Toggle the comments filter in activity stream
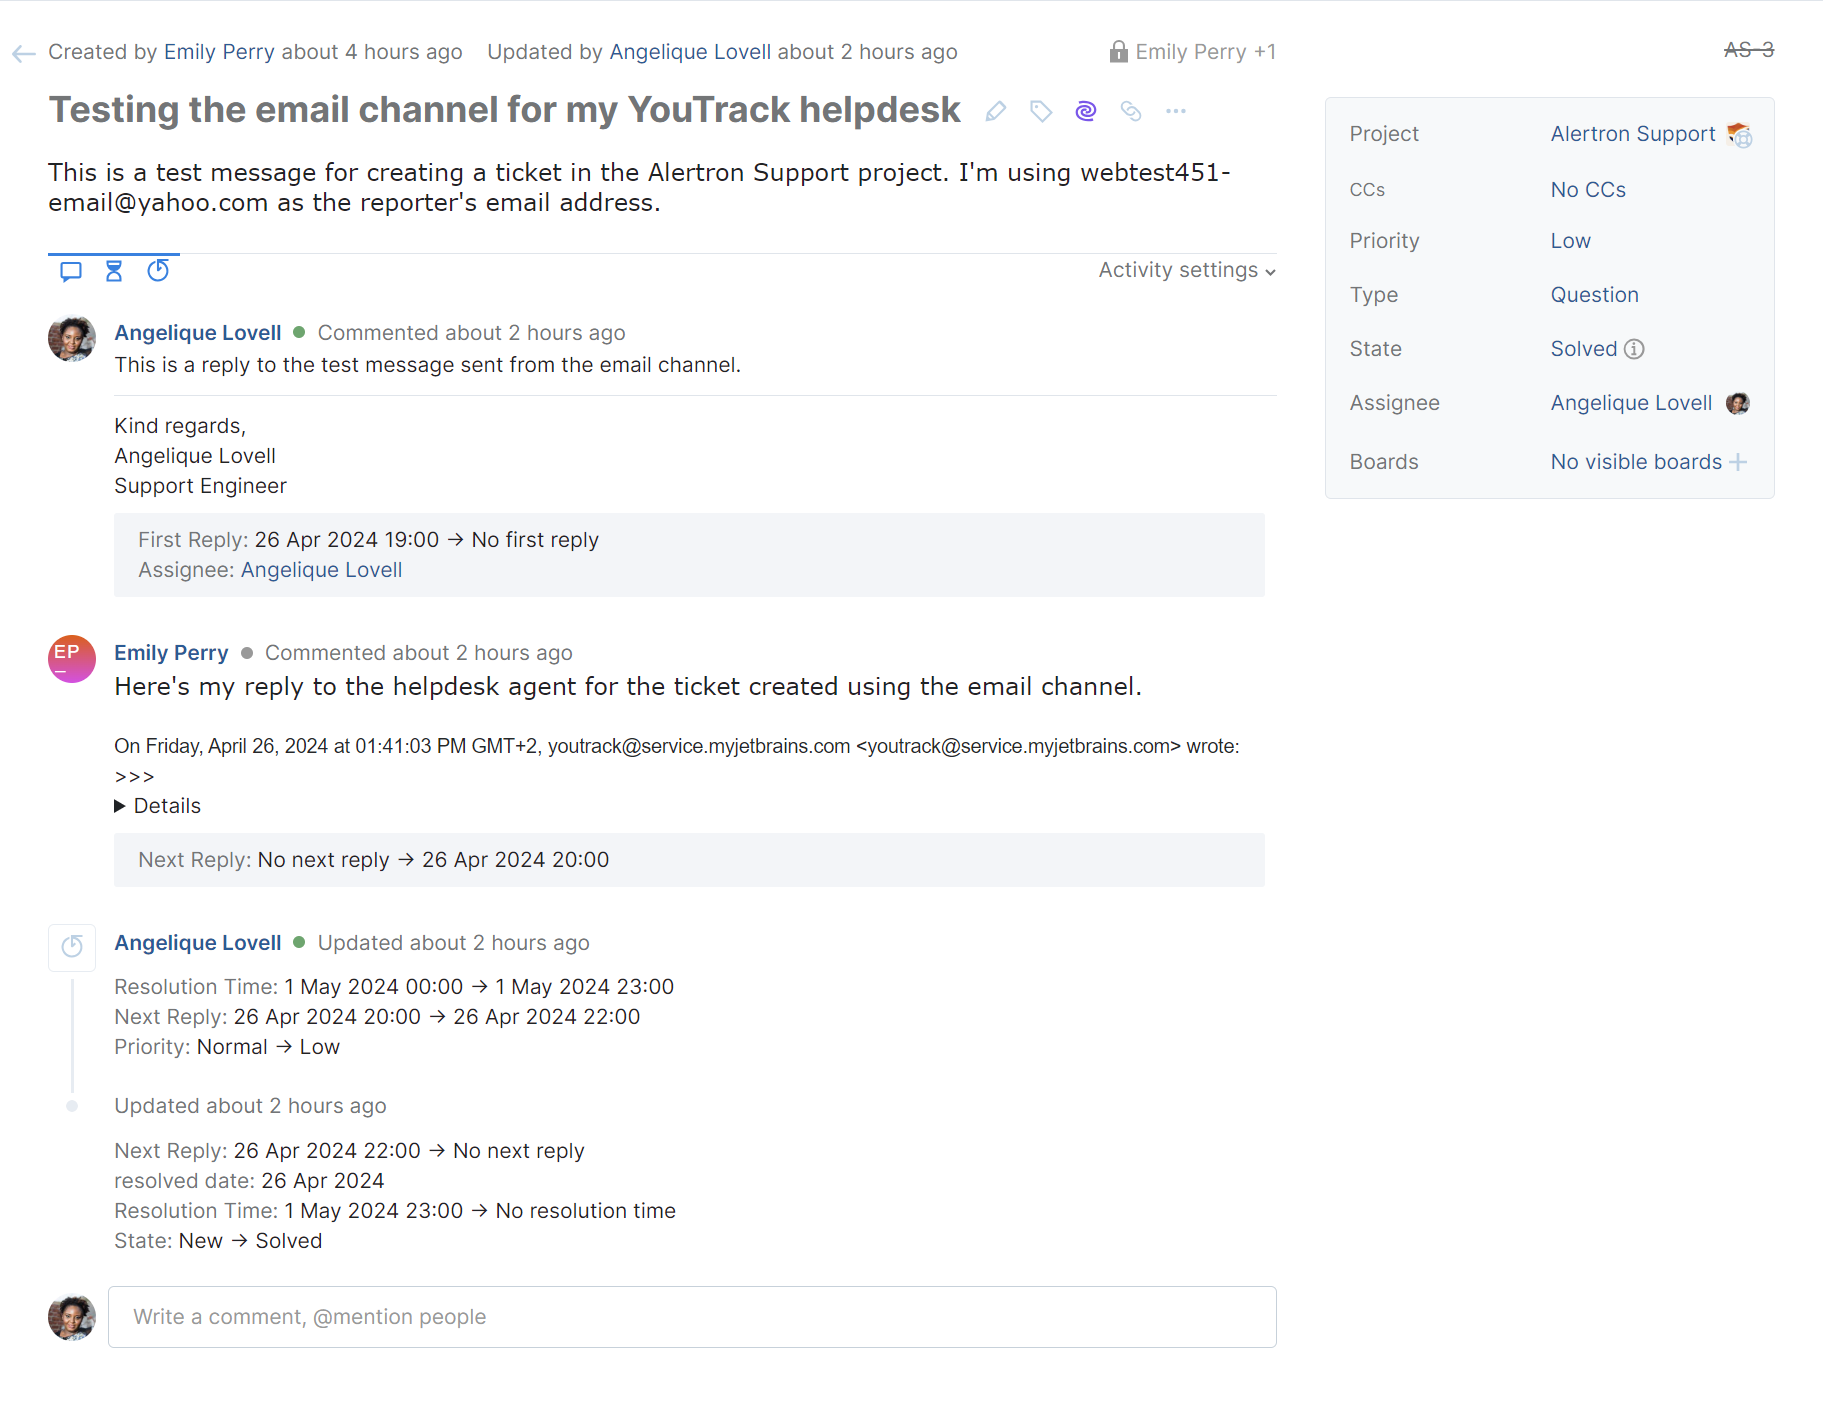 point(69,270)
